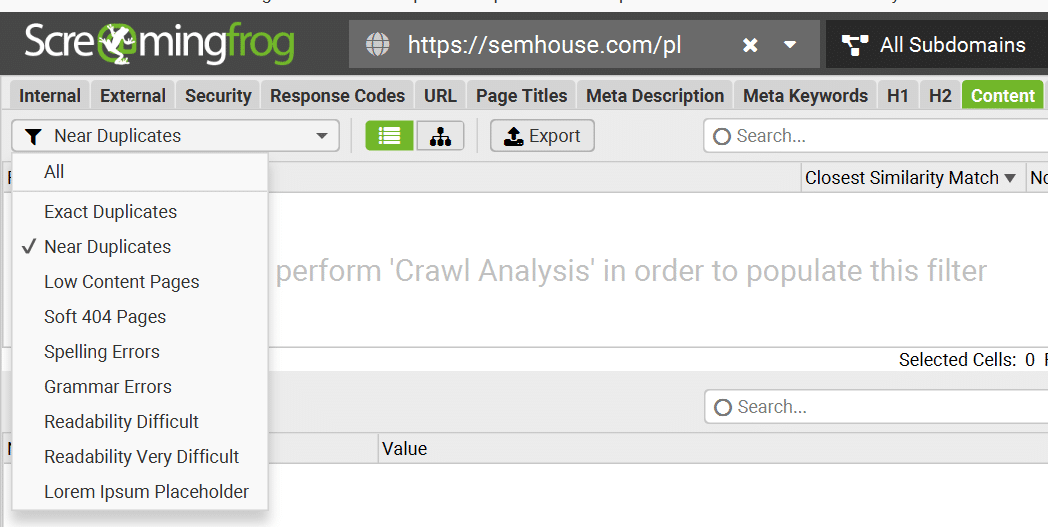The width and height of the screenshot is (1048, 527).
Task: Select Exact Duplicates from filter list
Action: point(110,212)
